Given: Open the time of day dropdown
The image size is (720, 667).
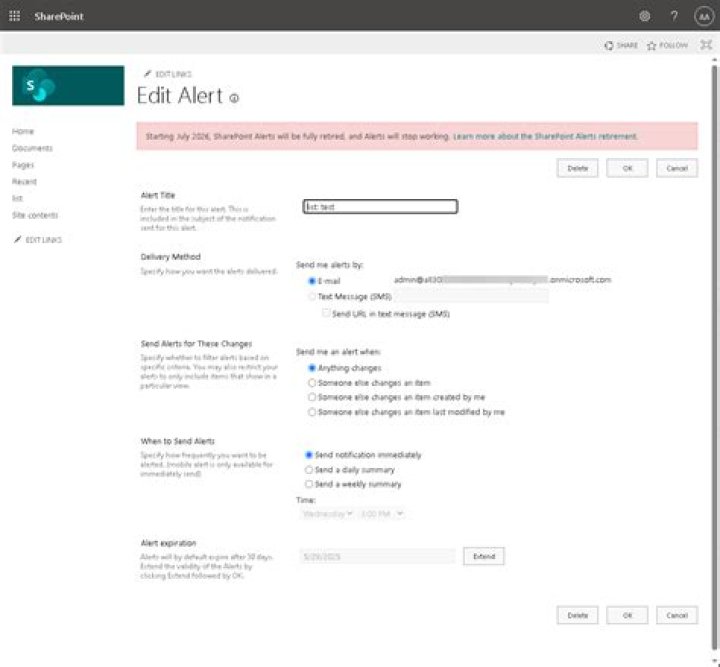Looking at the screenshot, I should coord(381,514).
